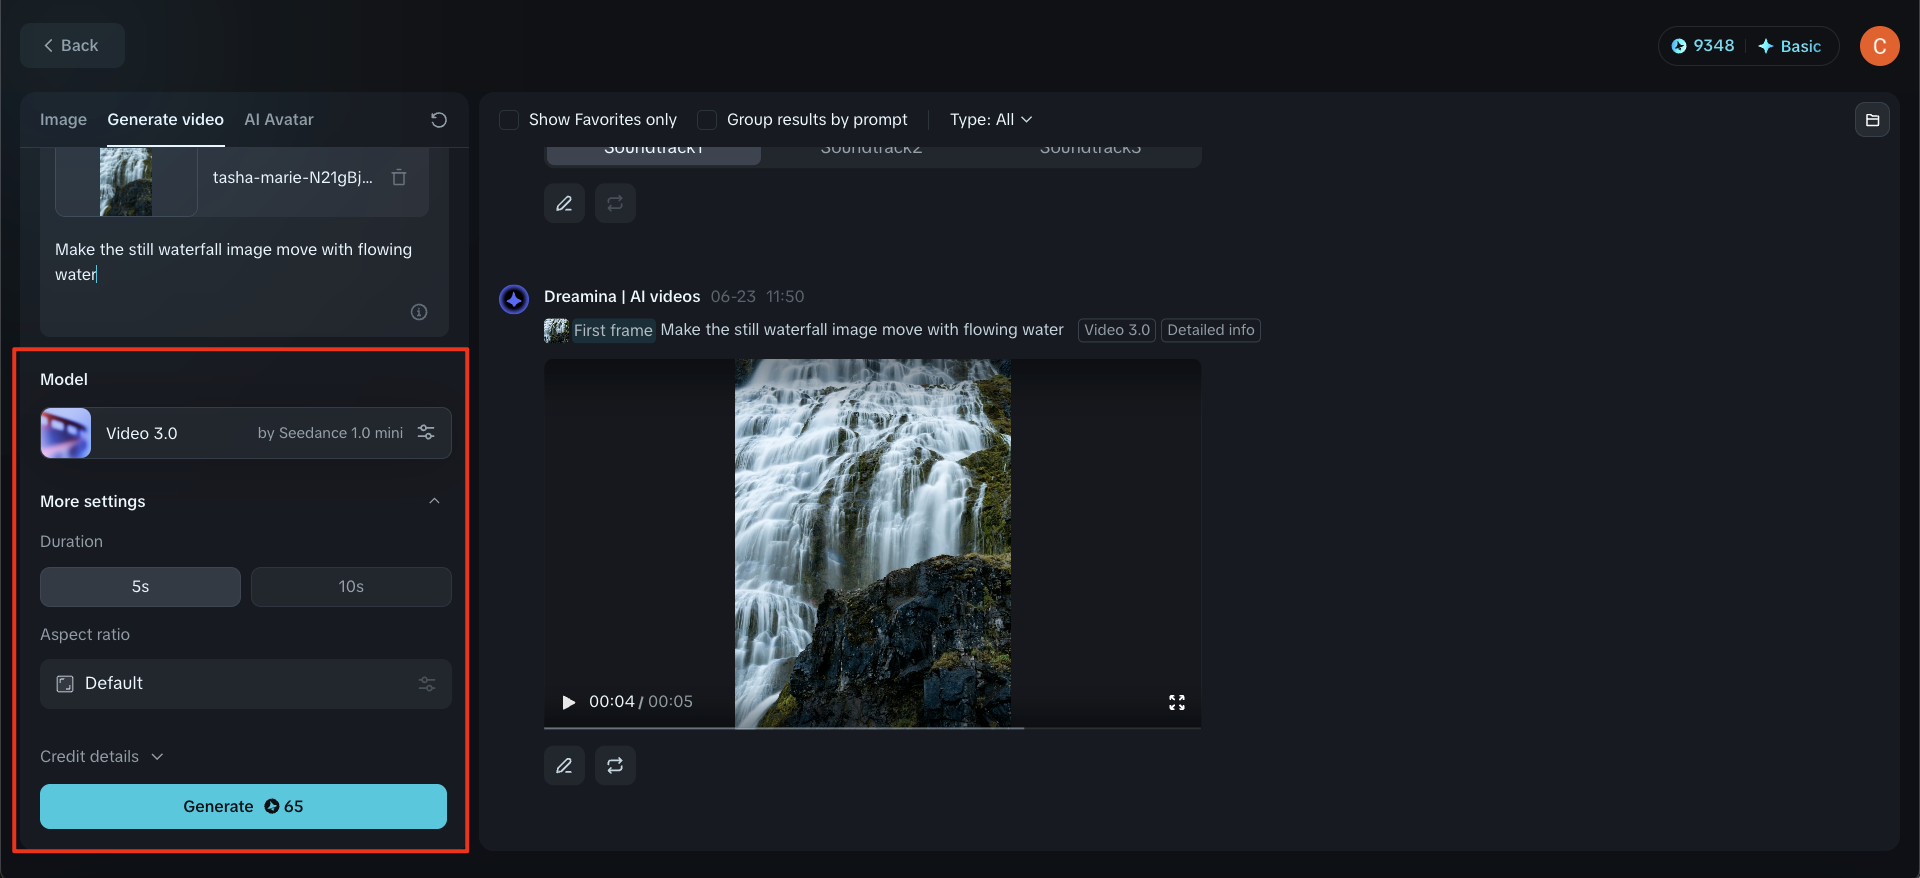Screen dimensions: 1920x878
Task: Click the Dreamina | AI videos title
Action: point(622,297)
